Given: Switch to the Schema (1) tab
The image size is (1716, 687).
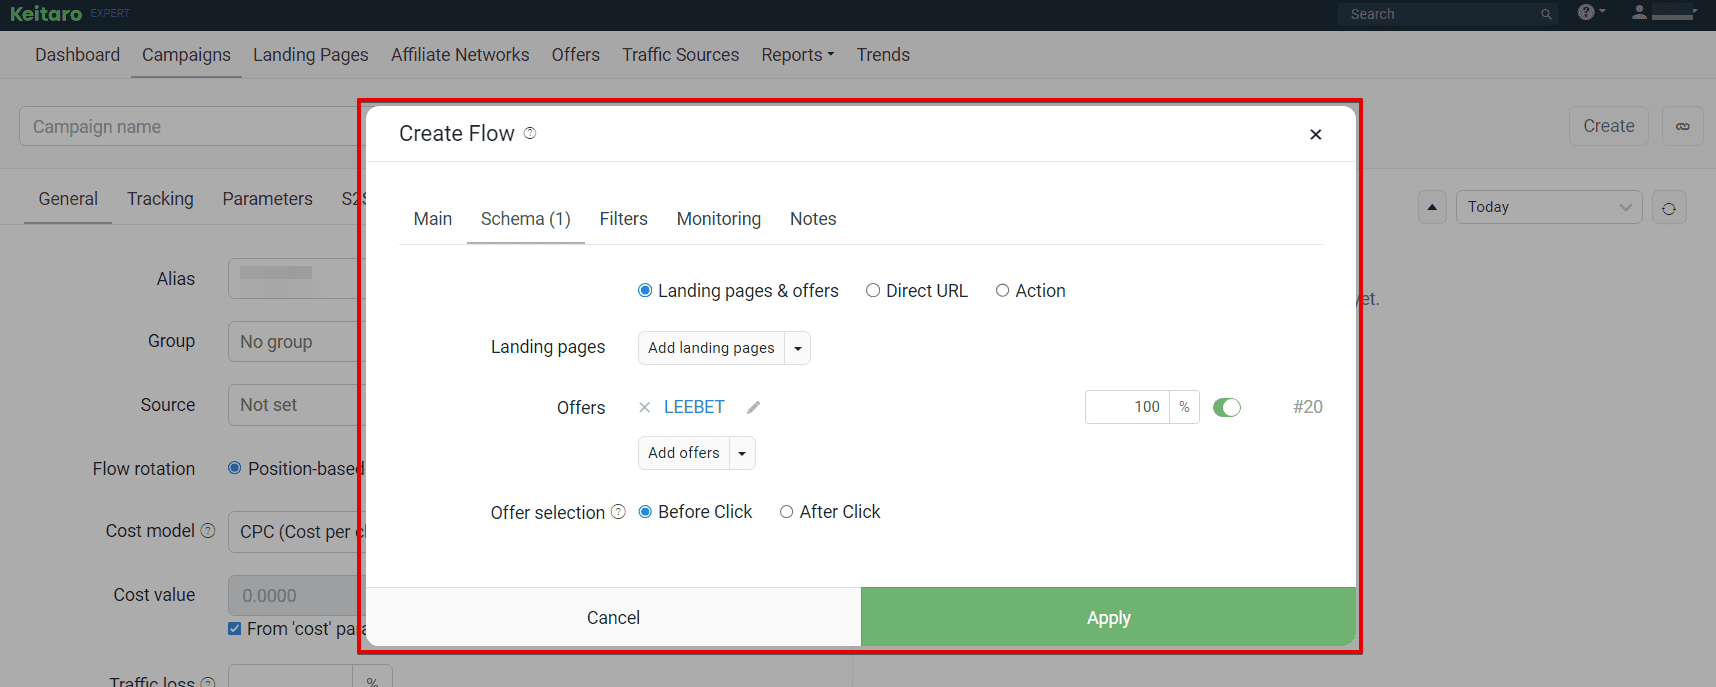Looking at the screenshot, I should pos(526,219).
